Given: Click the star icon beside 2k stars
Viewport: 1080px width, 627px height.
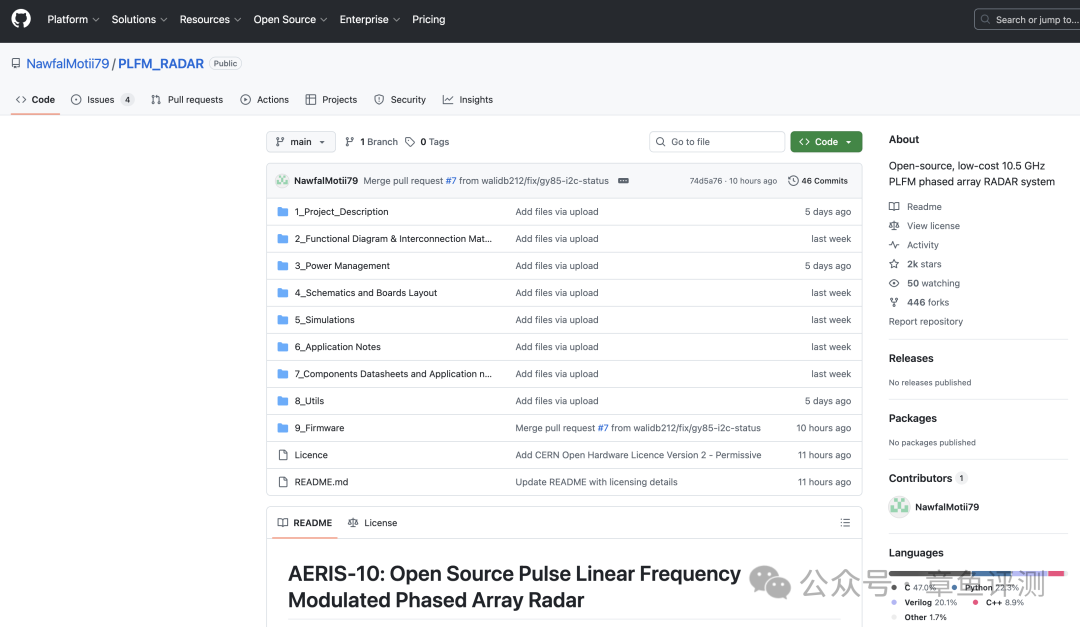Looking at the screenshot, I should click(x=894, y=264).
